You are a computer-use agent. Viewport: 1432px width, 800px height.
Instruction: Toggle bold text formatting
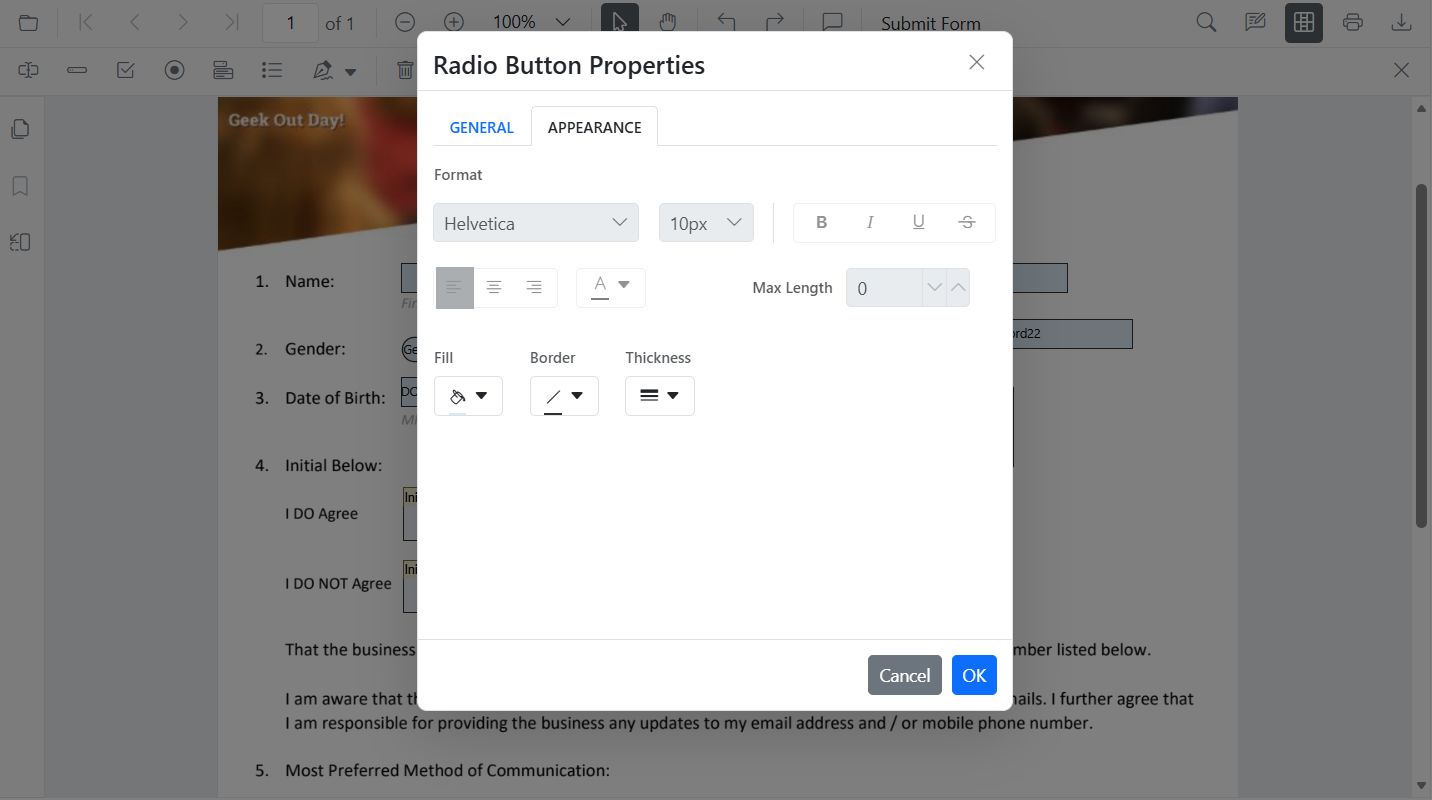pyautogui.click(x=821, y=222)
